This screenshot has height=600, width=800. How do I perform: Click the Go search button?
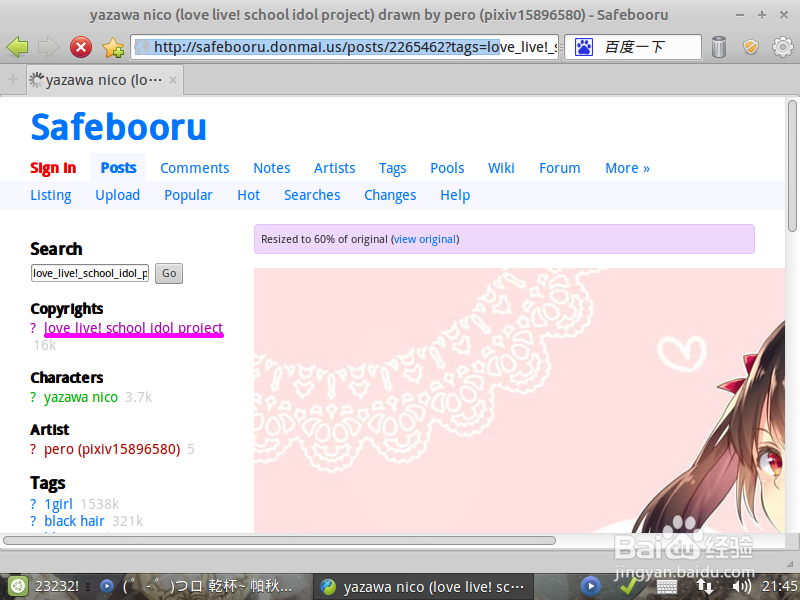(169, 273)
